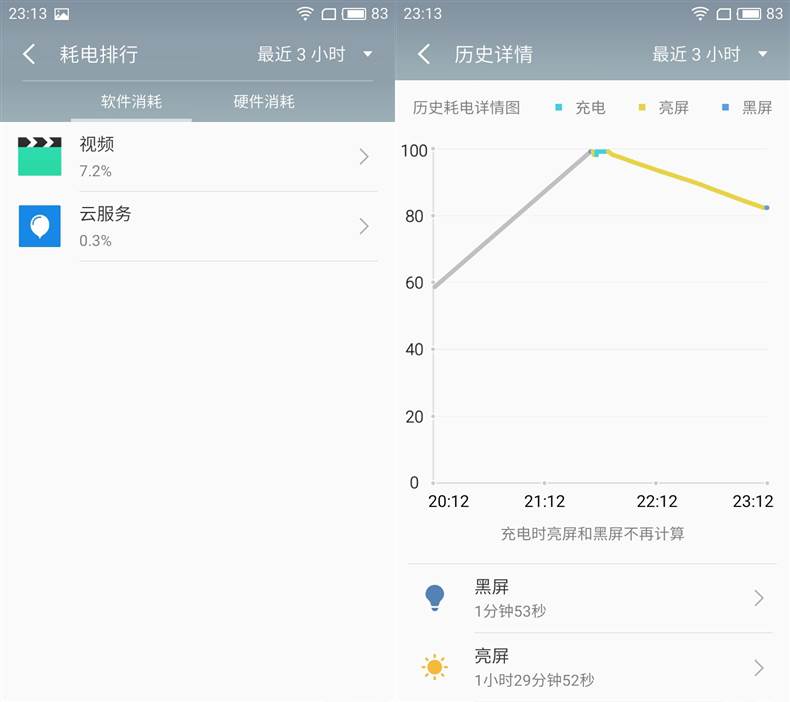Screen dimensions: 790x702
Task: Tap the right status bar SIM card icon
Action: [x=723, y=14]
